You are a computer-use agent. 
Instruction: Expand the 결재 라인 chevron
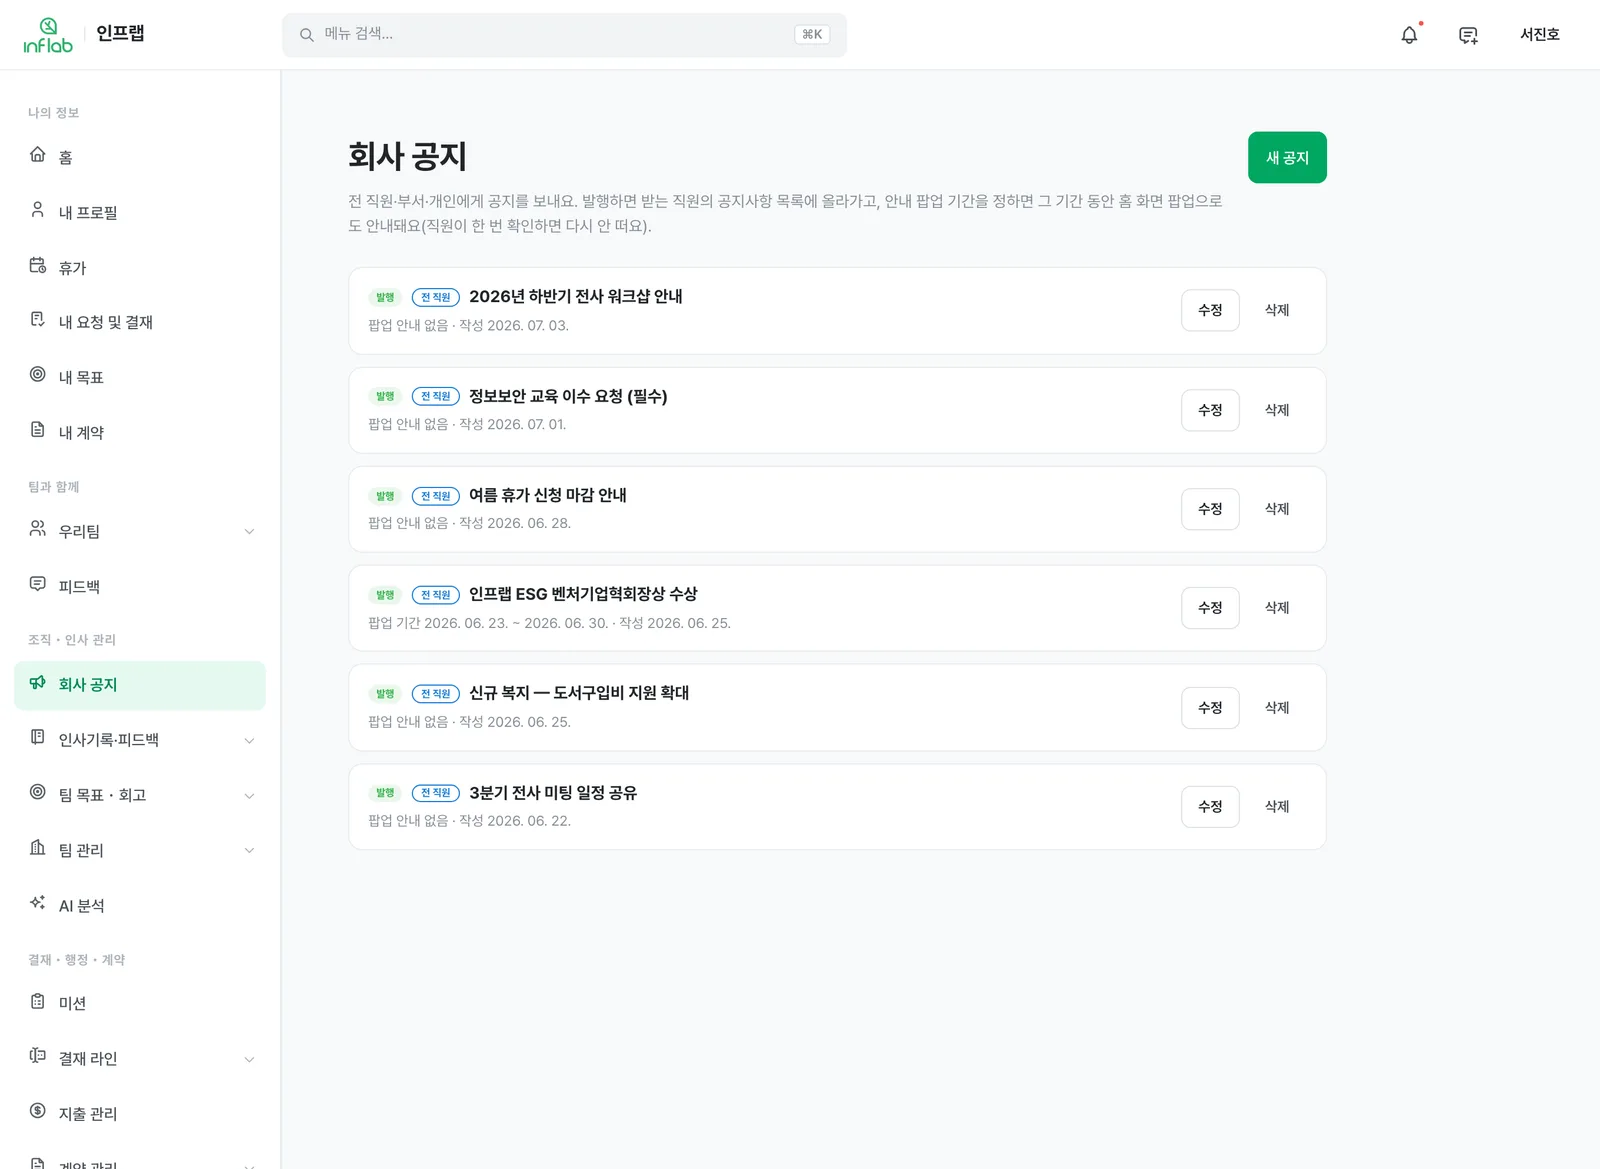(x=249, y=1059)
